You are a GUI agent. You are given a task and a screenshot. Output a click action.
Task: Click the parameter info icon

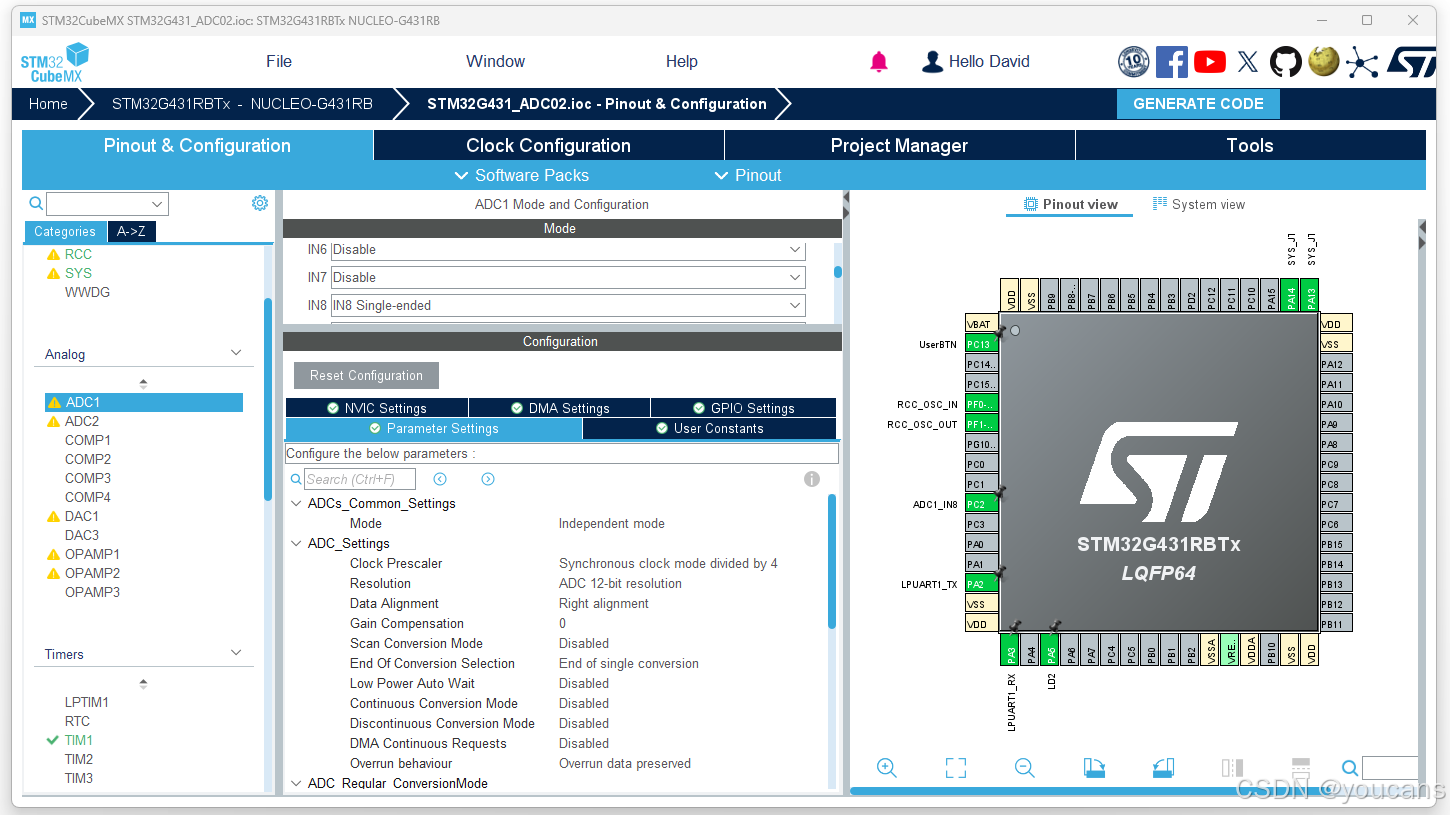812,479
